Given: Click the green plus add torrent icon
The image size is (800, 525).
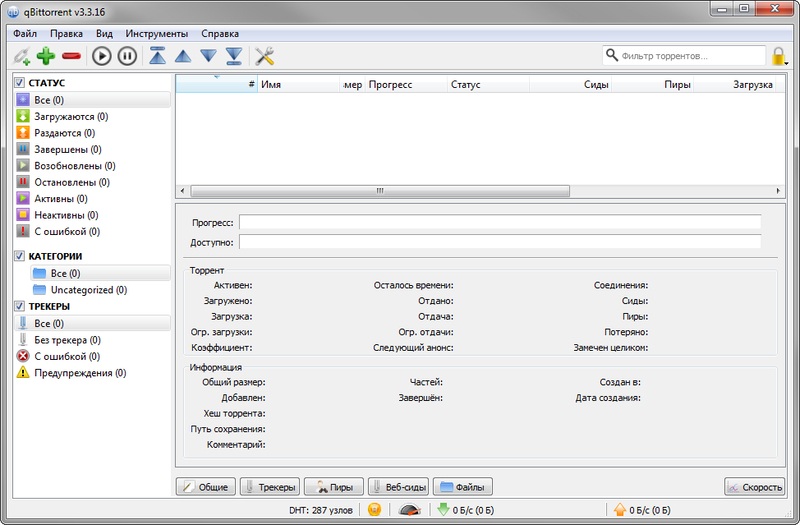Looking at the screenshot, I should click(x=46, y=56).
